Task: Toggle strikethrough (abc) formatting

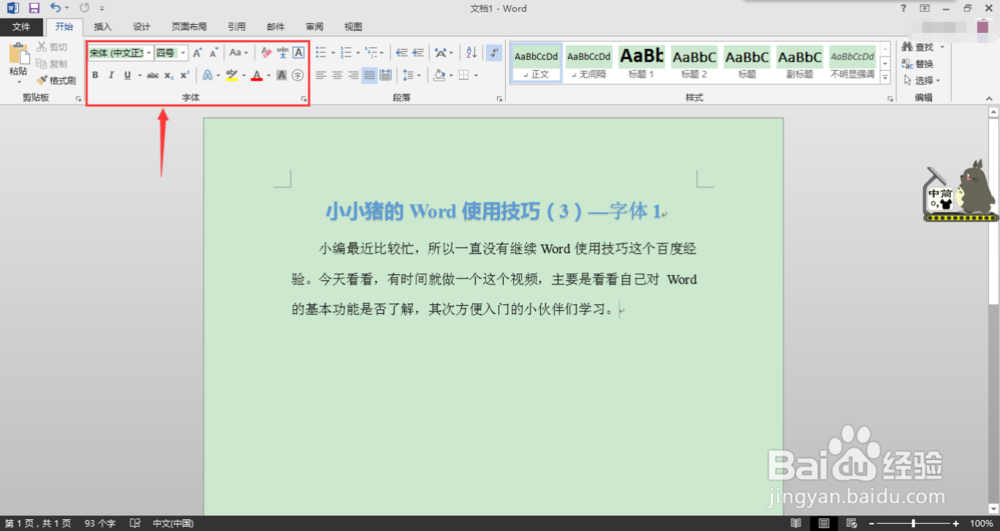Action: (152, 75)
